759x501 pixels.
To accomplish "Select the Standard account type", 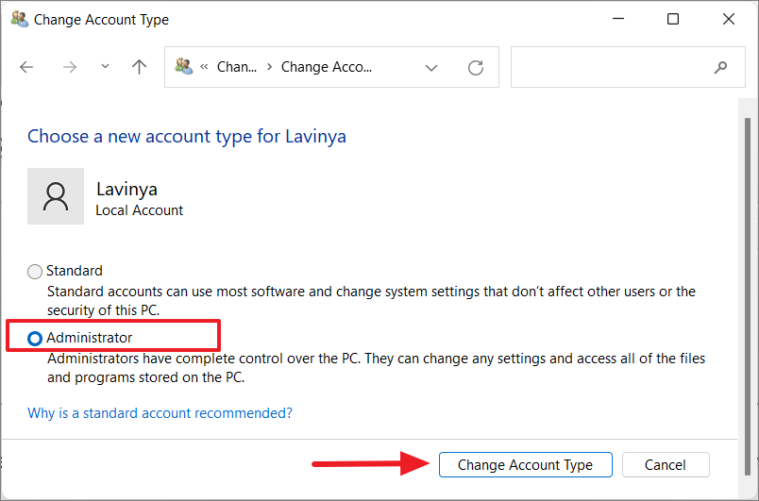I will (36, 271).
